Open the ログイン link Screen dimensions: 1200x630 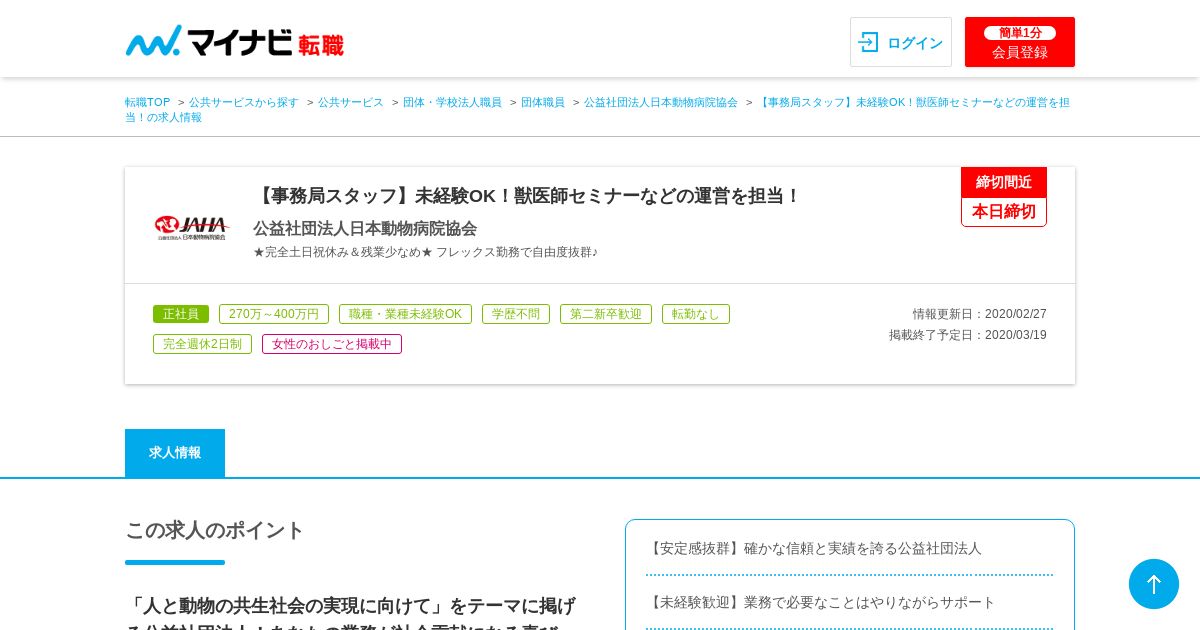pyautogui.click(x=901, y=42)
